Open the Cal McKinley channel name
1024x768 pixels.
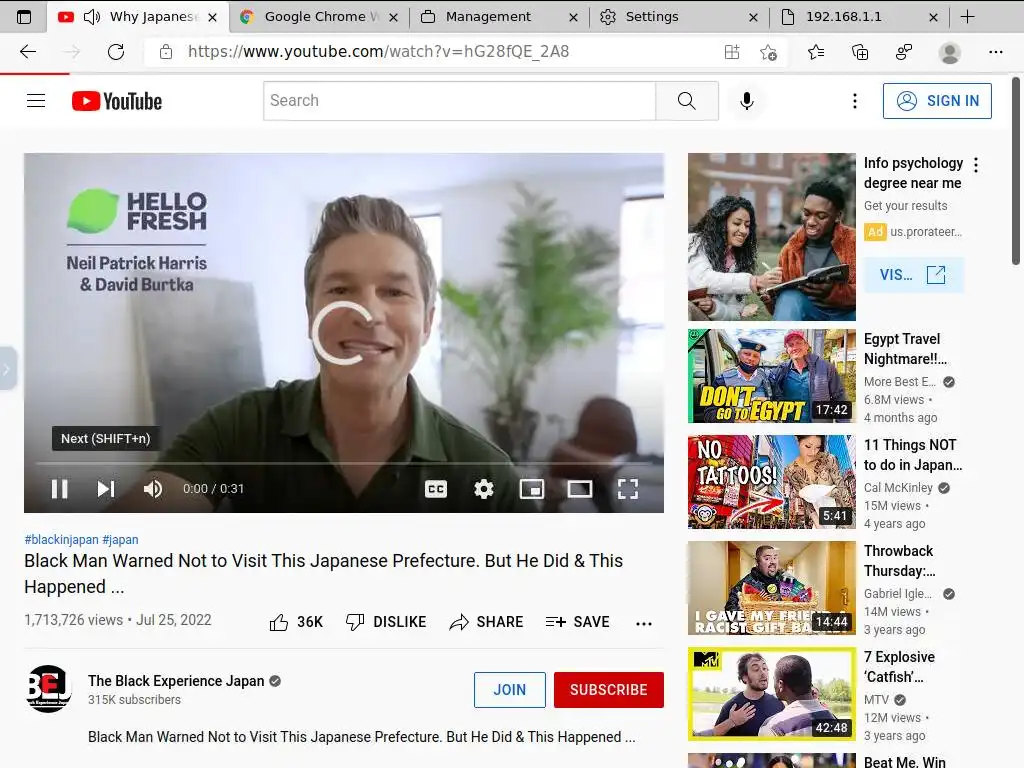click(898, 487)
